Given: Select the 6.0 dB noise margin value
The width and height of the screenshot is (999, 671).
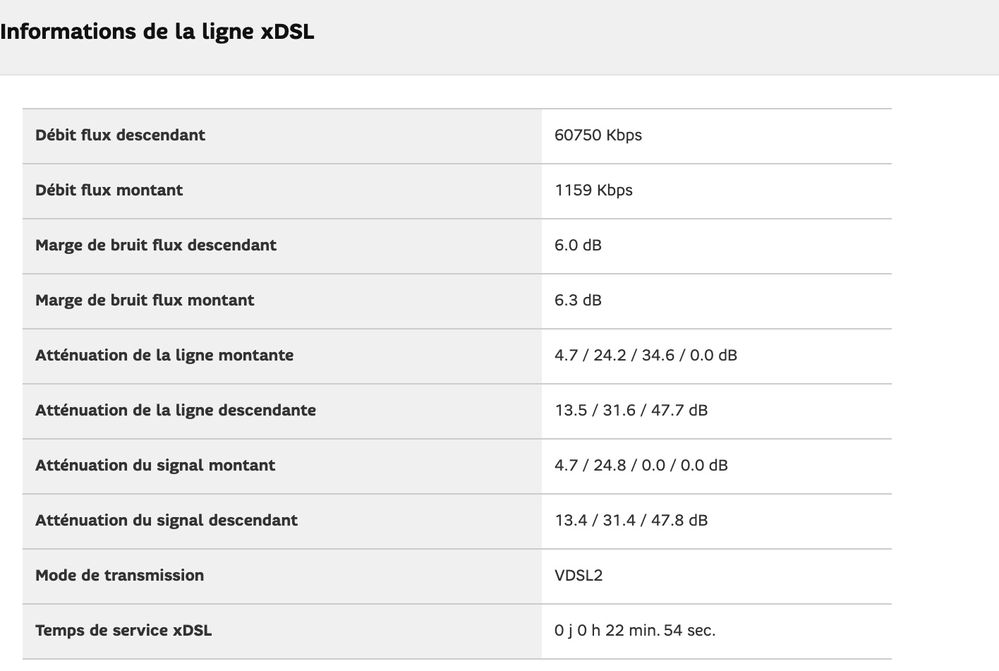Looking at the screenshot, I should coord(578,245).
